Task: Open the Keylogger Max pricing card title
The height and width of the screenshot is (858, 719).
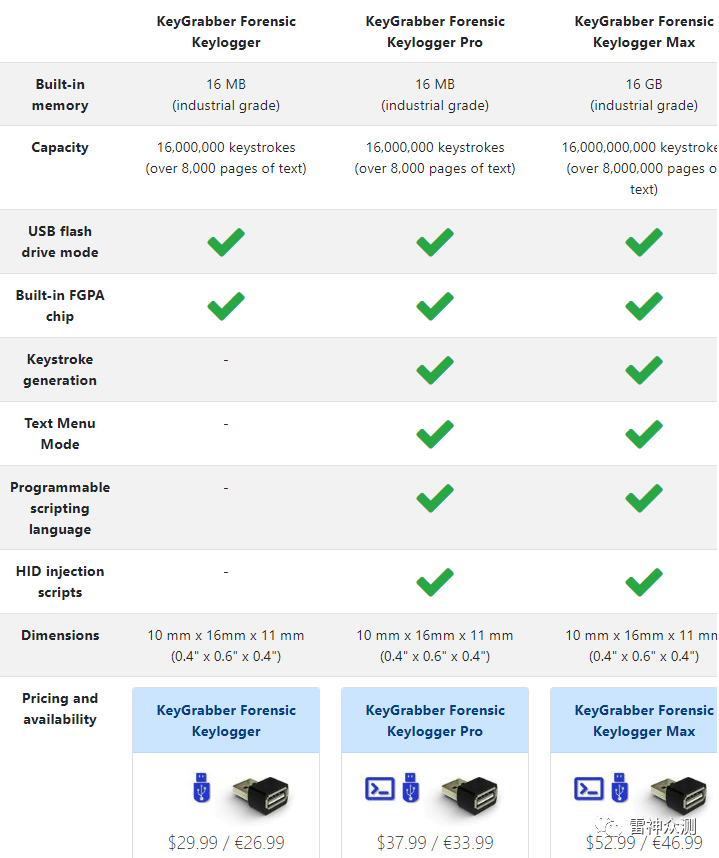Action: pos(644,721)
